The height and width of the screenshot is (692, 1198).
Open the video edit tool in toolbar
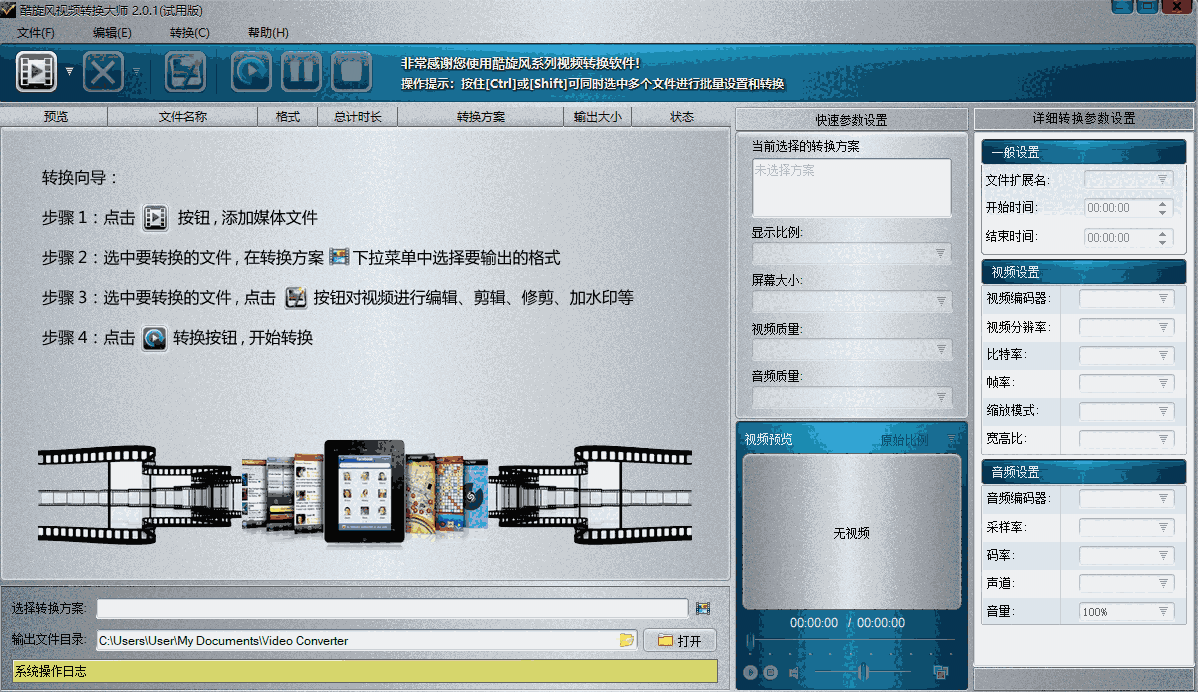pyautogui.click(x=185, y=71)
